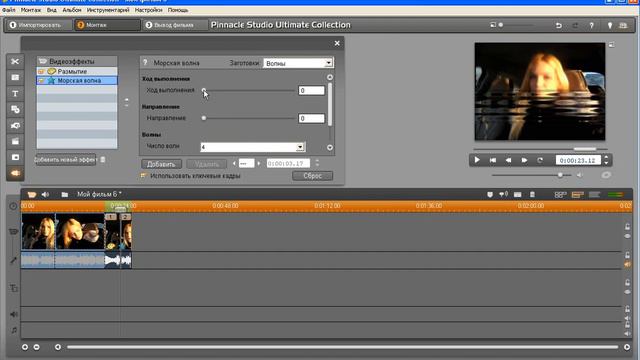Switch to the Импортировать tab
The width and height of the screenshot is (640, 360).
point(39,25)
